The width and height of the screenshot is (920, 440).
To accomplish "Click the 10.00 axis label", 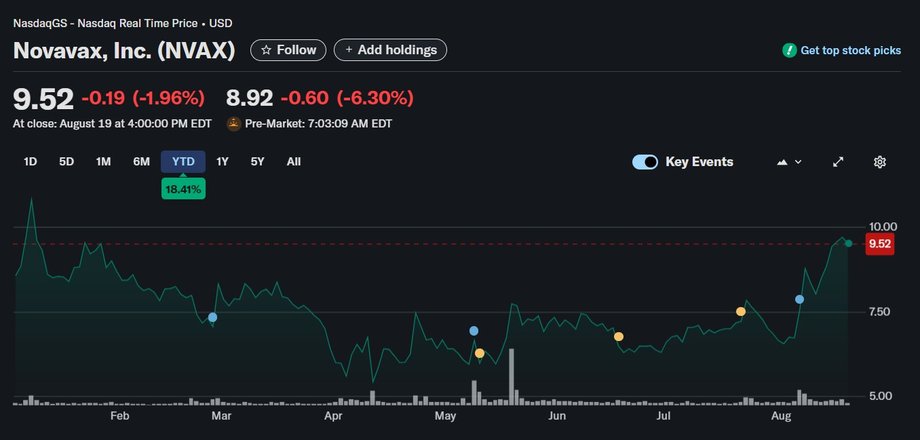I will click(882, 227).
